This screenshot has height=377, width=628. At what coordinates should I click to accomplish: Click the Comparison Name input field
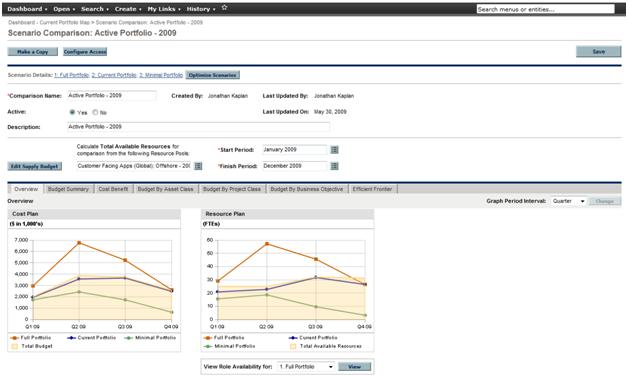pyautogui.click(x=112, y=95)
